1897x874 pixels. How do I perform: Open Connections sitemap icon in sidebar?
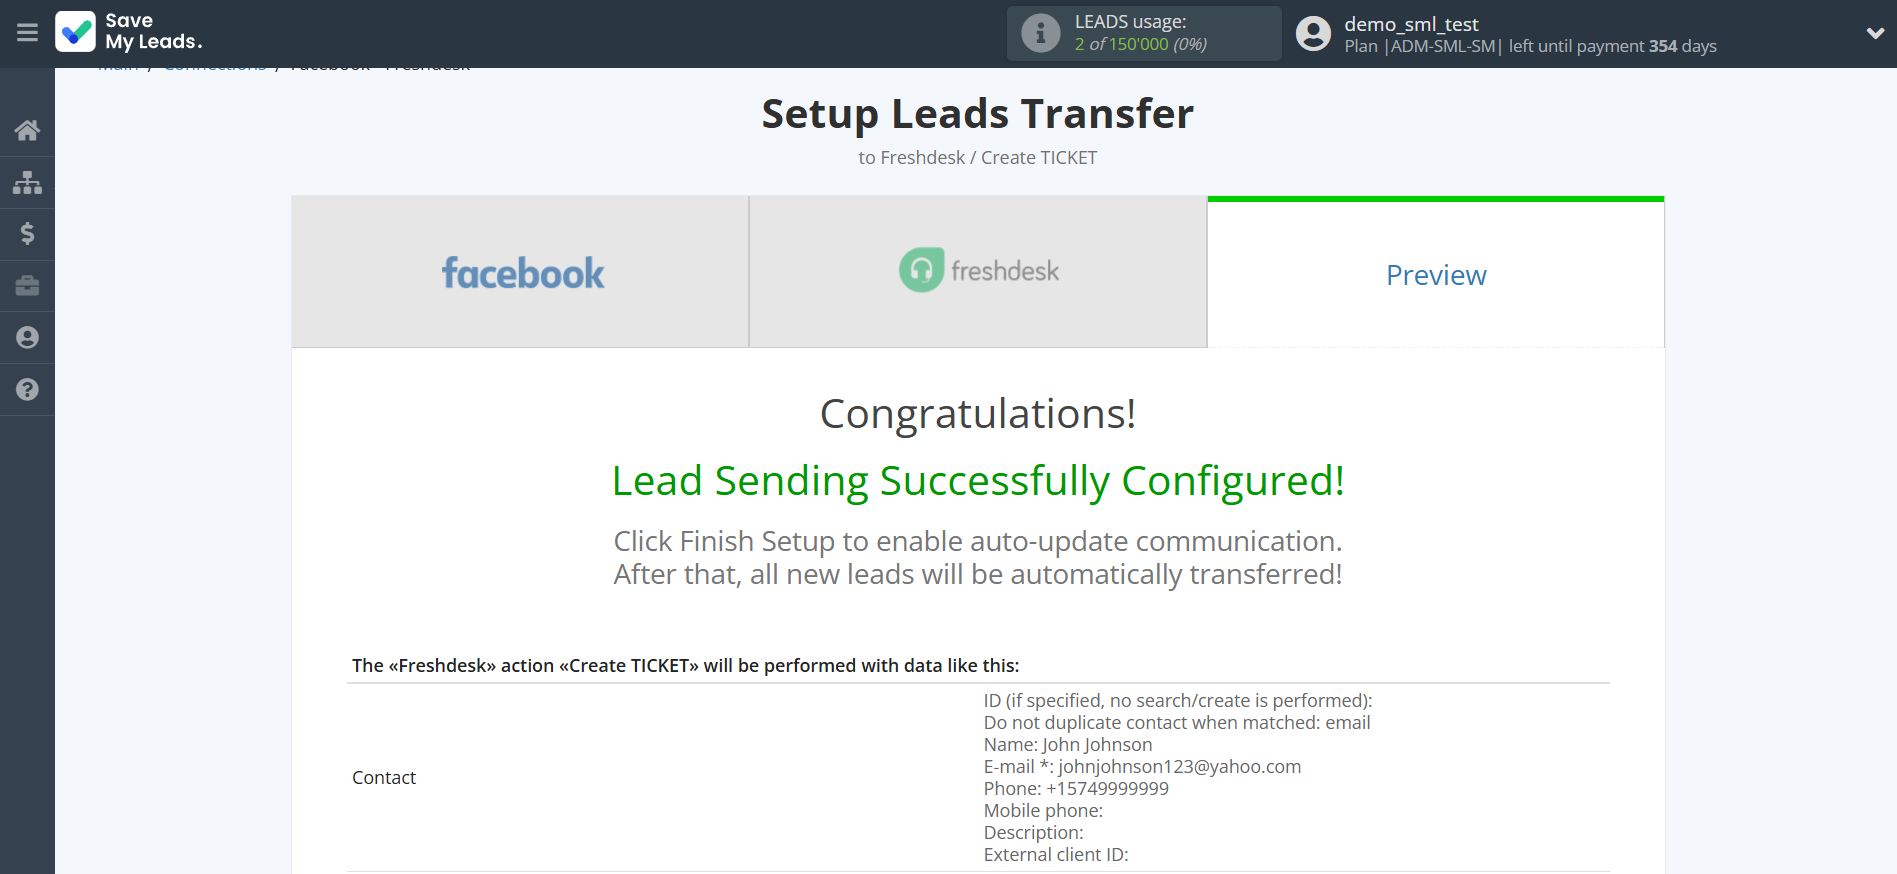27,182
